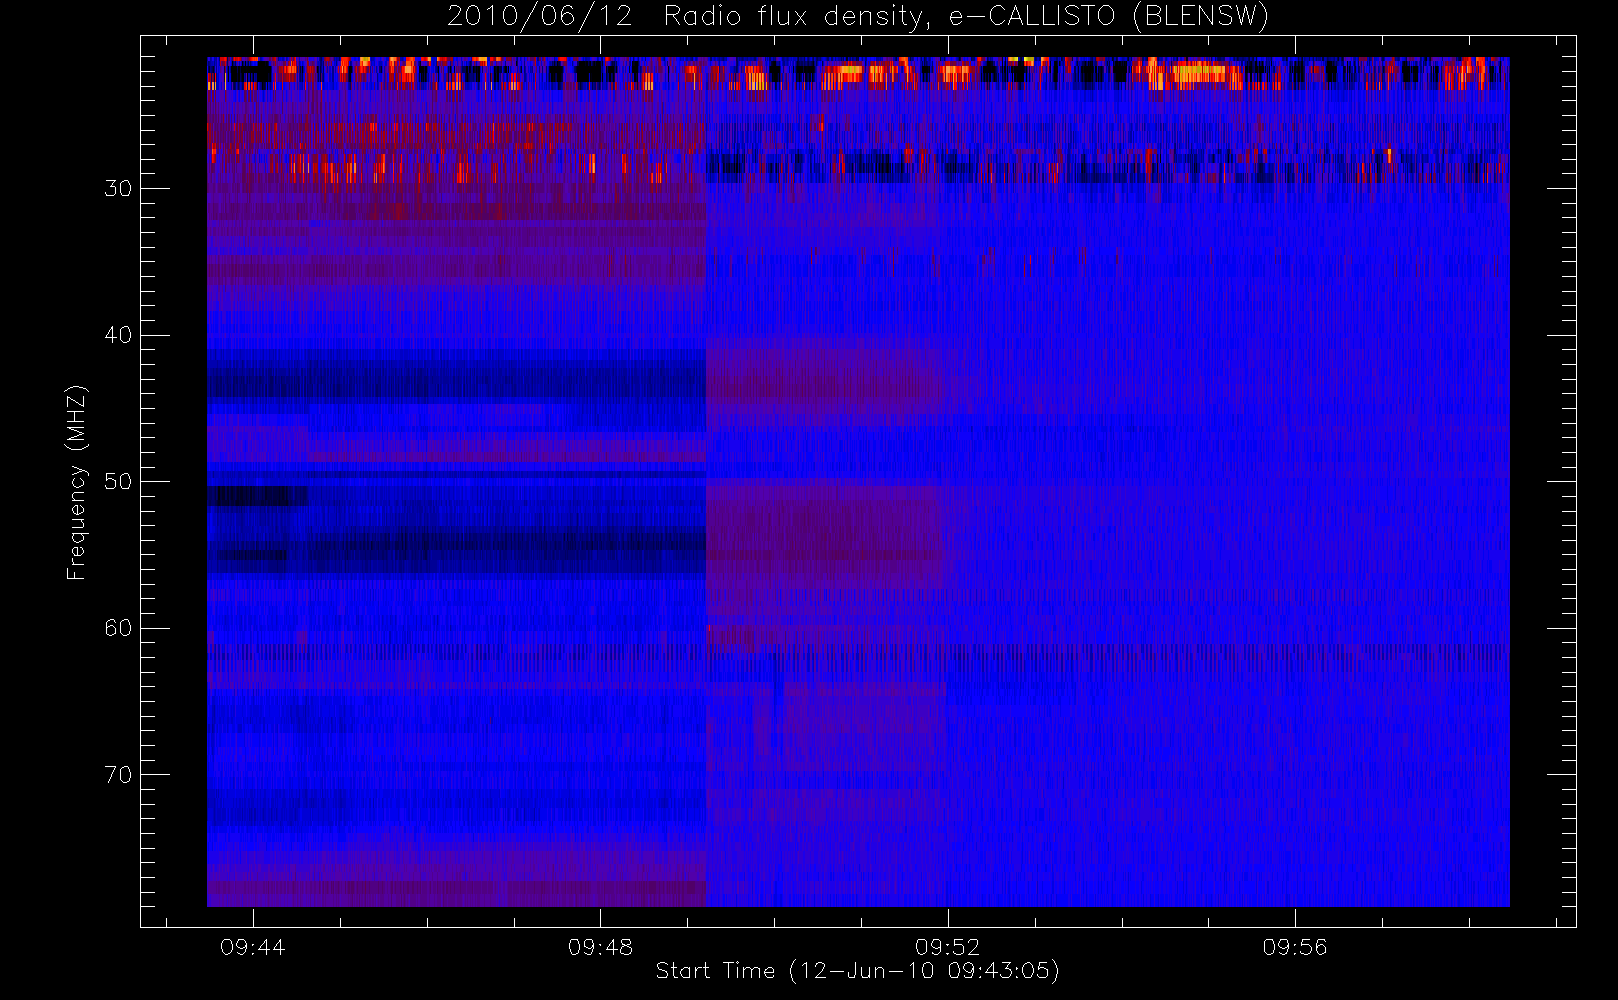Image resolution: width=1618 pixels, height=1000 pixels.
Task: Click the 50 frequency tick label
Action: (x=118, y=481)
